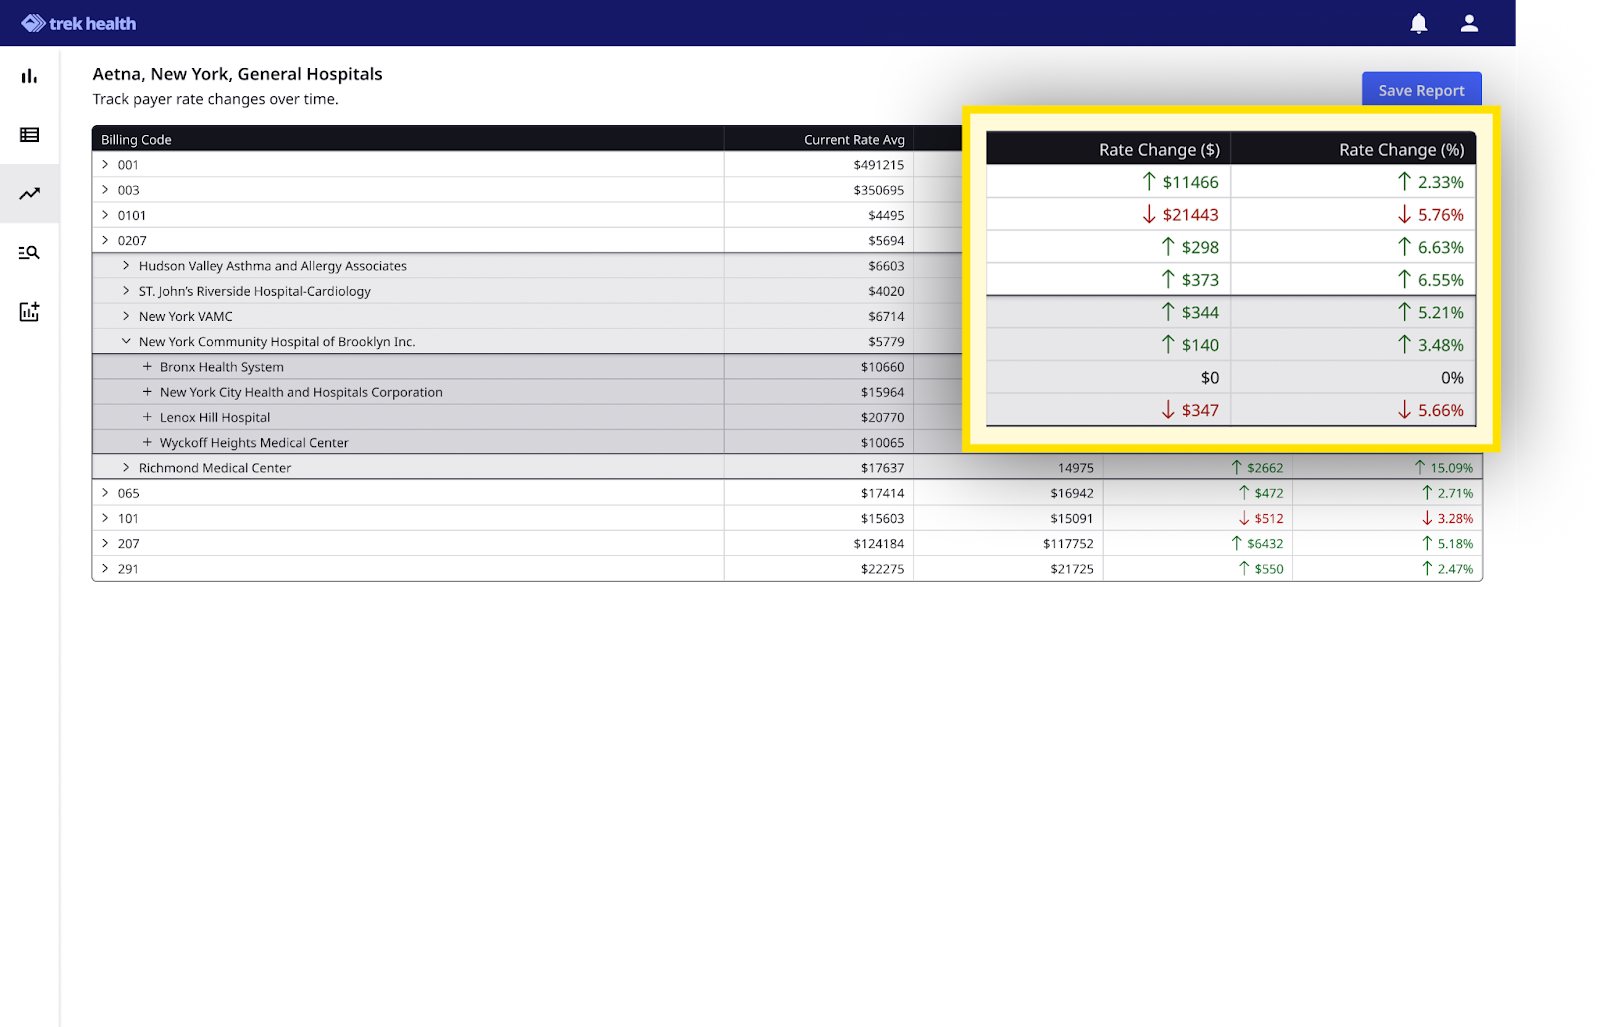Expand New York VAMC row
Image resolution: width=1600 pixels, height=1027 pixels.
tap(126, 315)
